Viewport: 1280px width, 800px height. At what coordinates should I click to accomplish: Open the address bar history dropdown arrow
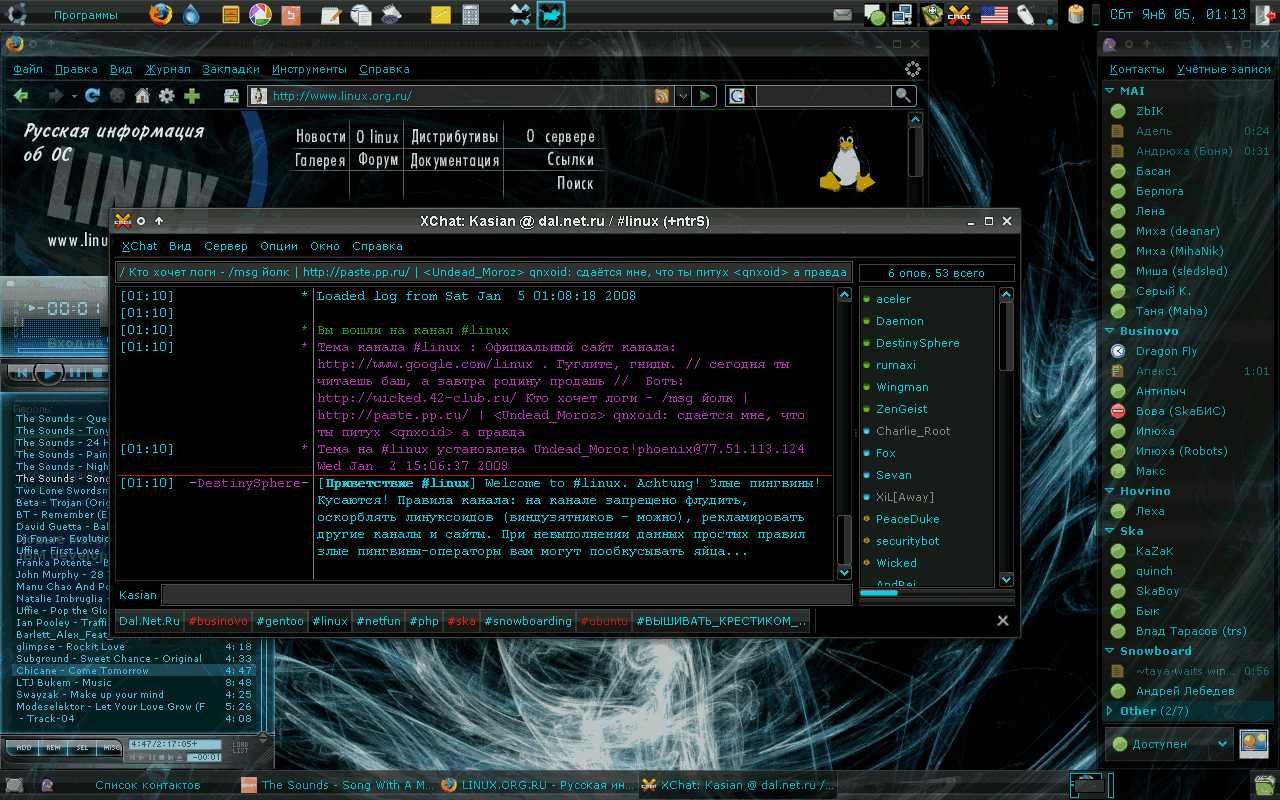683,96
